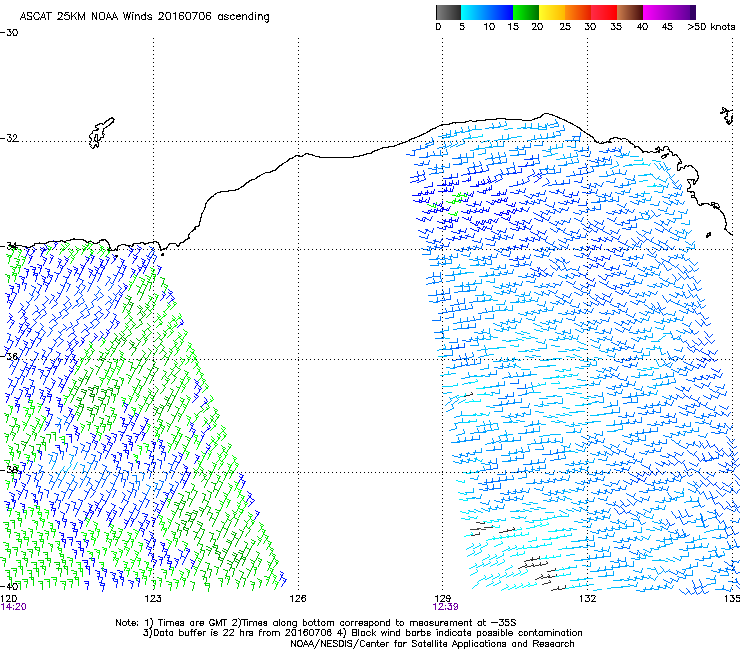Screen dimensions: 740x650
Task: Click the gray 0-5 knots color swatch
Action: (448, 12)
